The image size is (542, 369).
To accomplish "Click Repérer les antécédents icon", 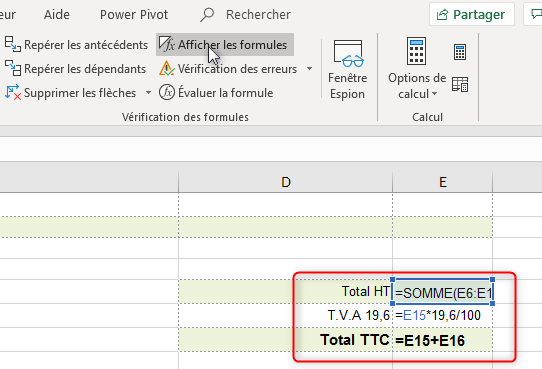I will click(13, 45).
